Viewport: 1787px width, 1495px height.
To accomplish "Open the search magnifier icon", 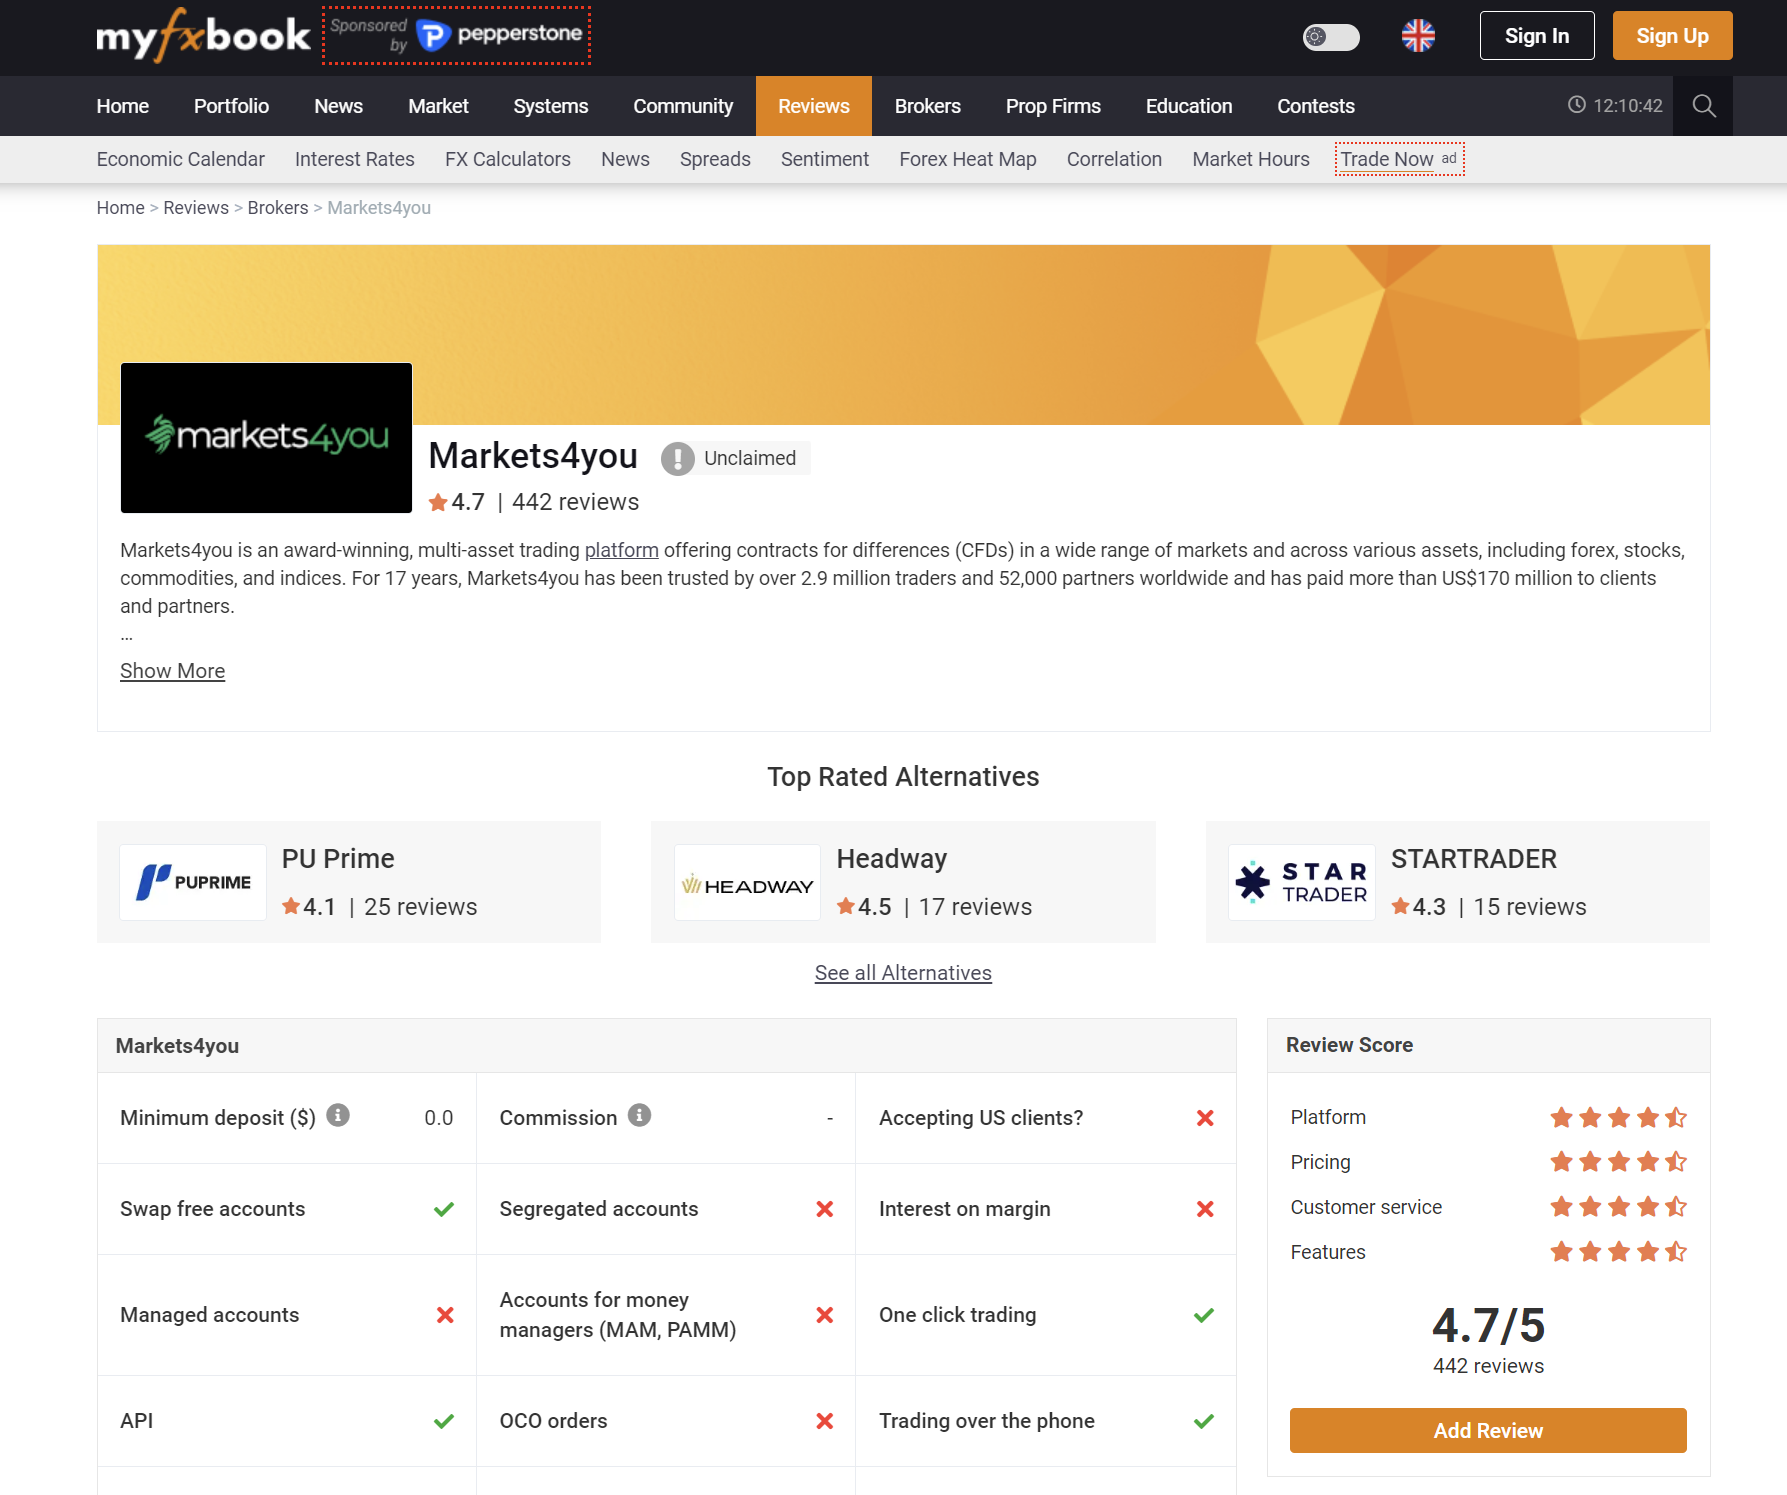I will pos(1703,105).
